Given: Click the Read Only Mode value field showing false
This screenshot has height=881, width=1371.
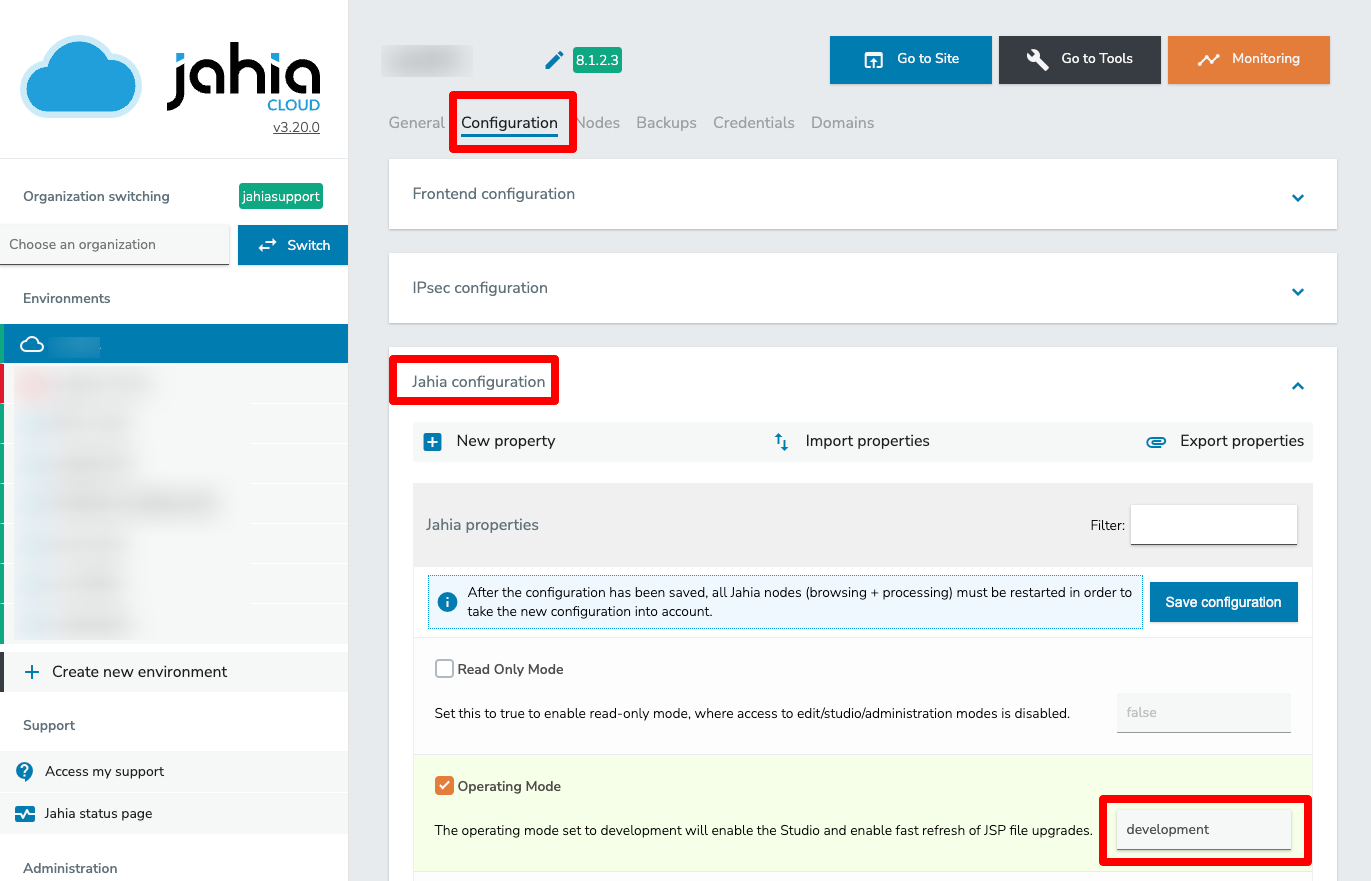Looking at the screenshot, I should tap(1203, 713).
